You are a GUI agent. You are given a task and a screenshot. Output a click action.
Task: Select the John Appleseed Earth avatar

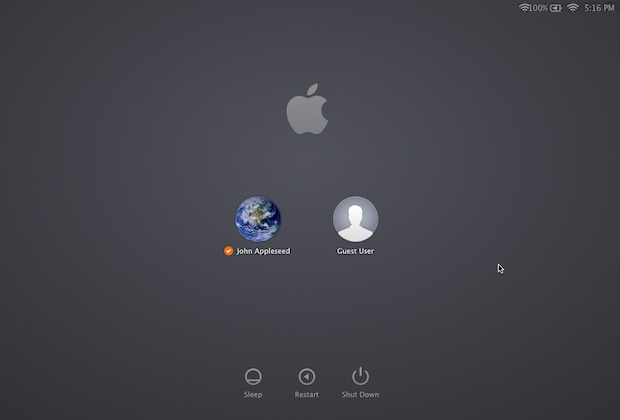tap(258, 219)
